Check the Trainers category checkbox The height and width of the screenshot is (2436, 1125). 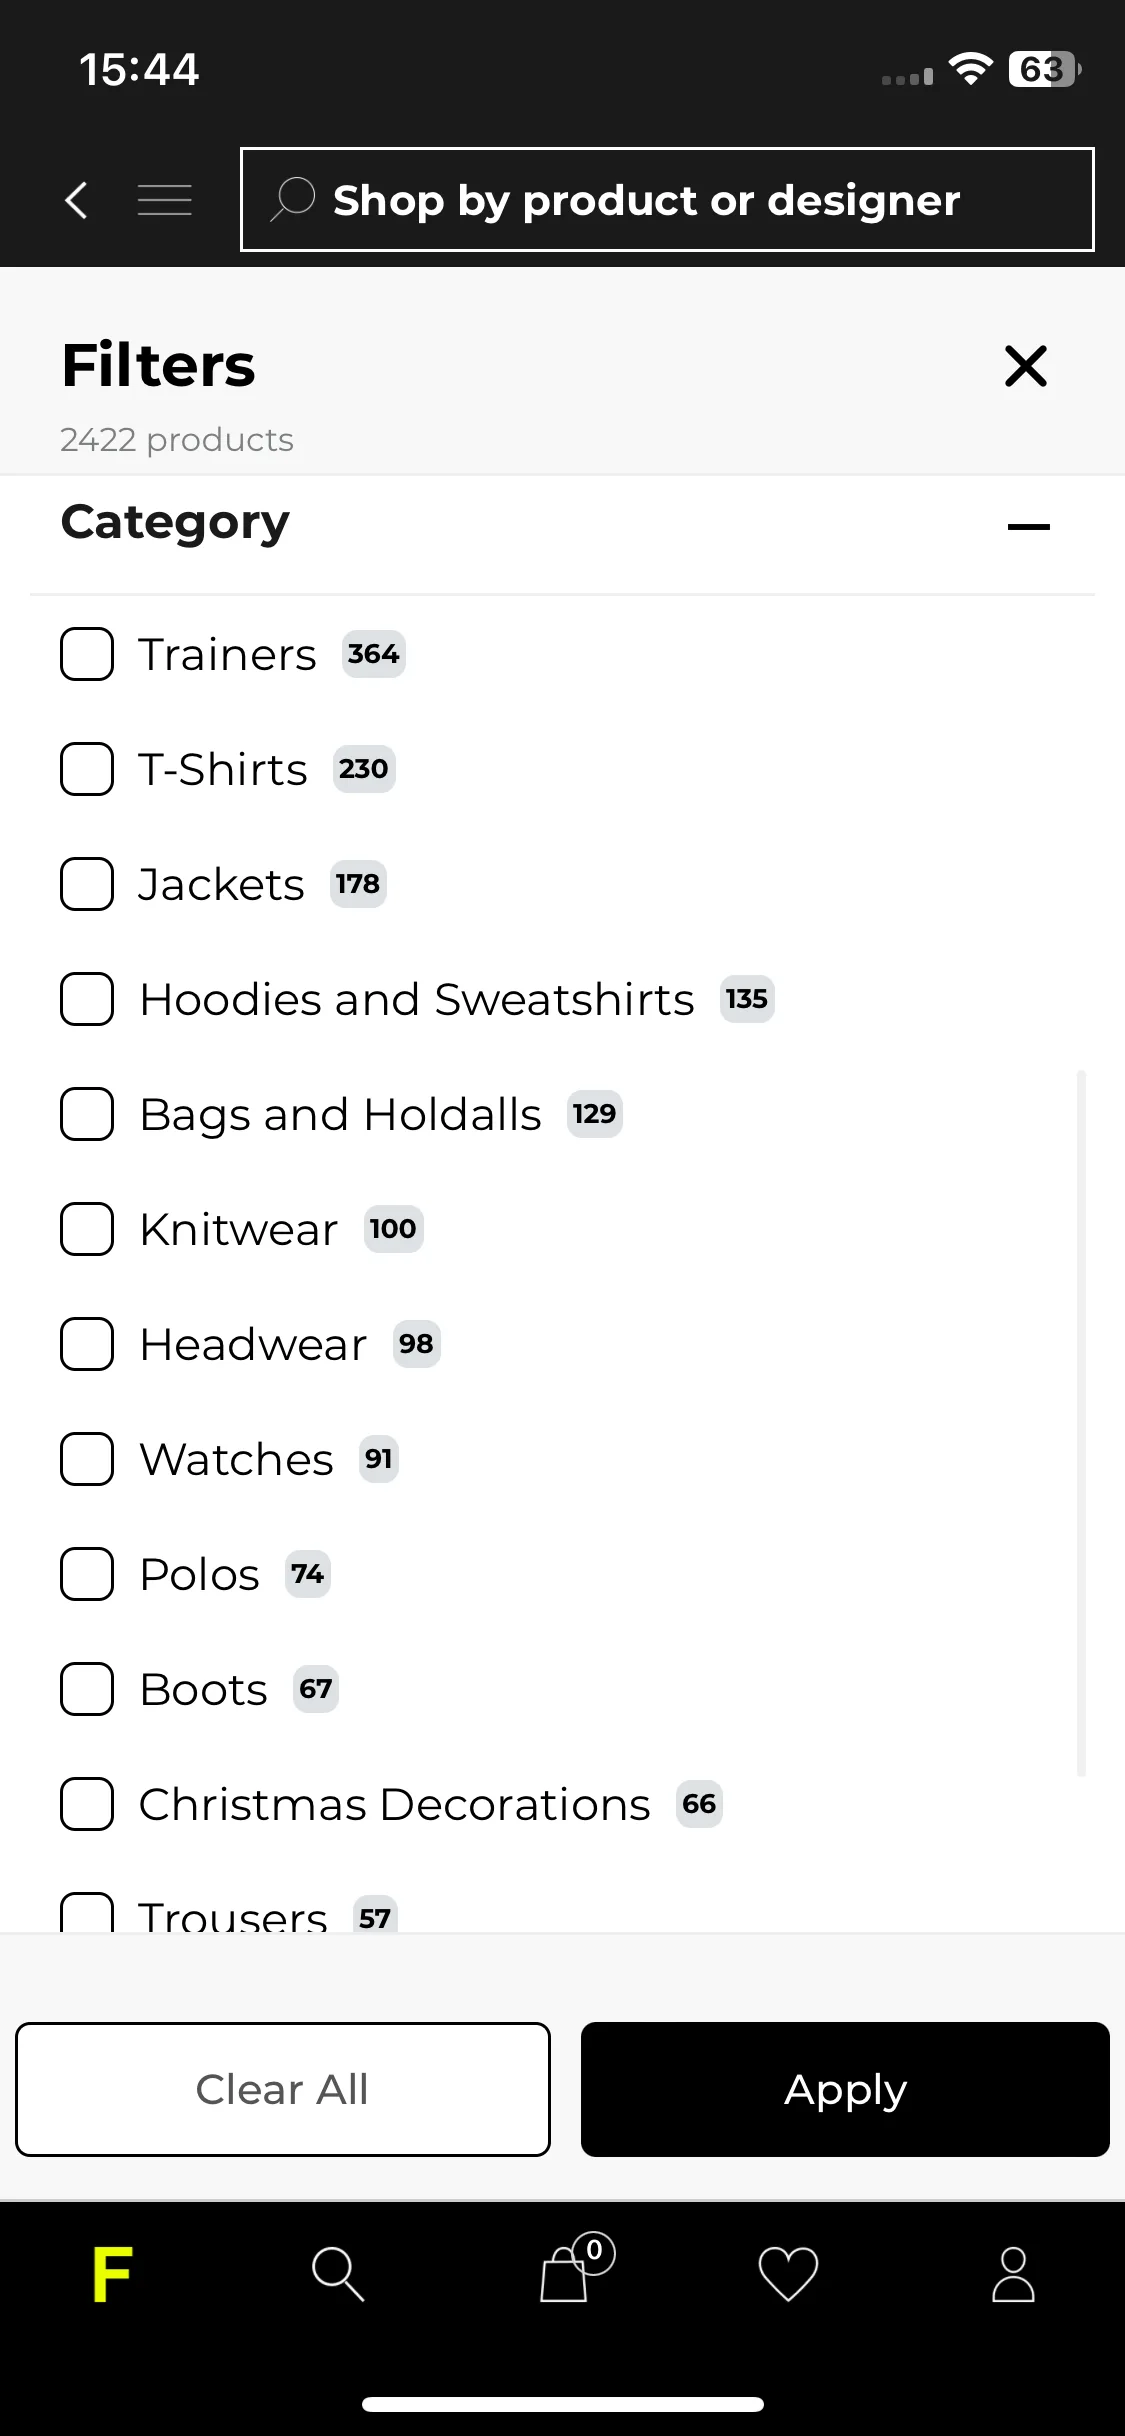click(x=87, y=654)
